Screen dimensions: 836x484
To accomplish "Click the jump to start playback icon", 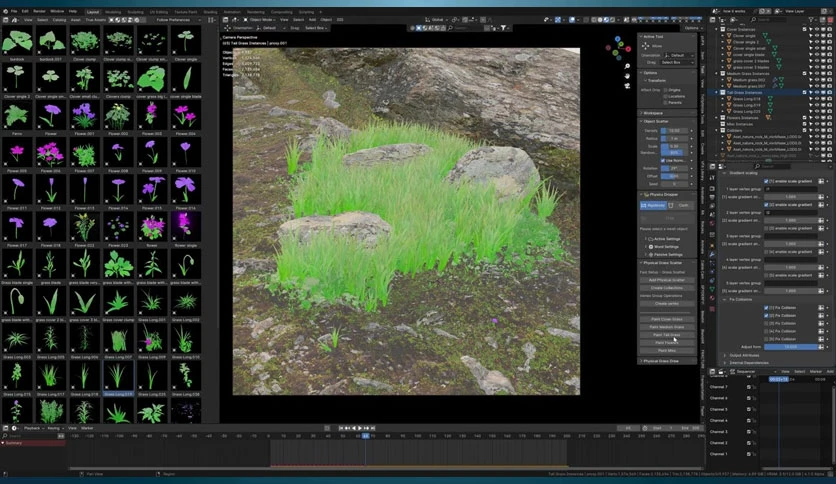I will coord(341,428).
